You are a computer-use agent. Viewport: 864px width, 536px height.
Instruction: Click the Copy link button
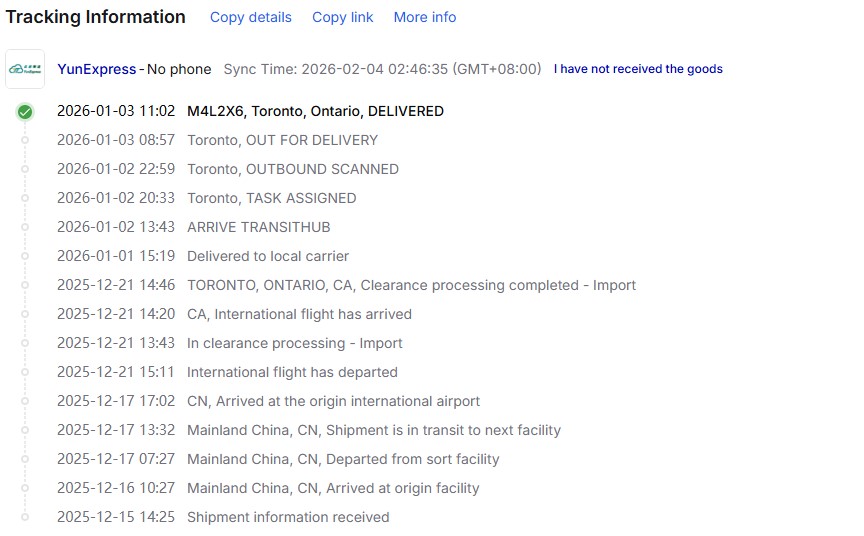[x=343, y=17]
